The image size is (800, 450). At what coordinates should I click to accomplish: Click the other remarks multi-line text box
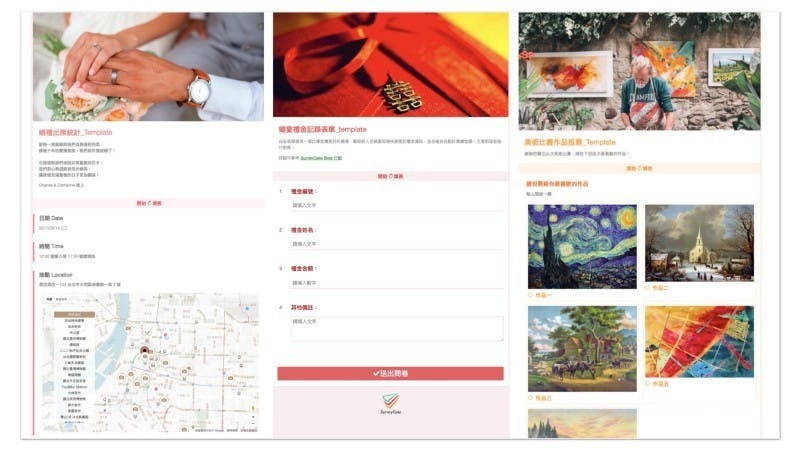(x=397, y=329)
